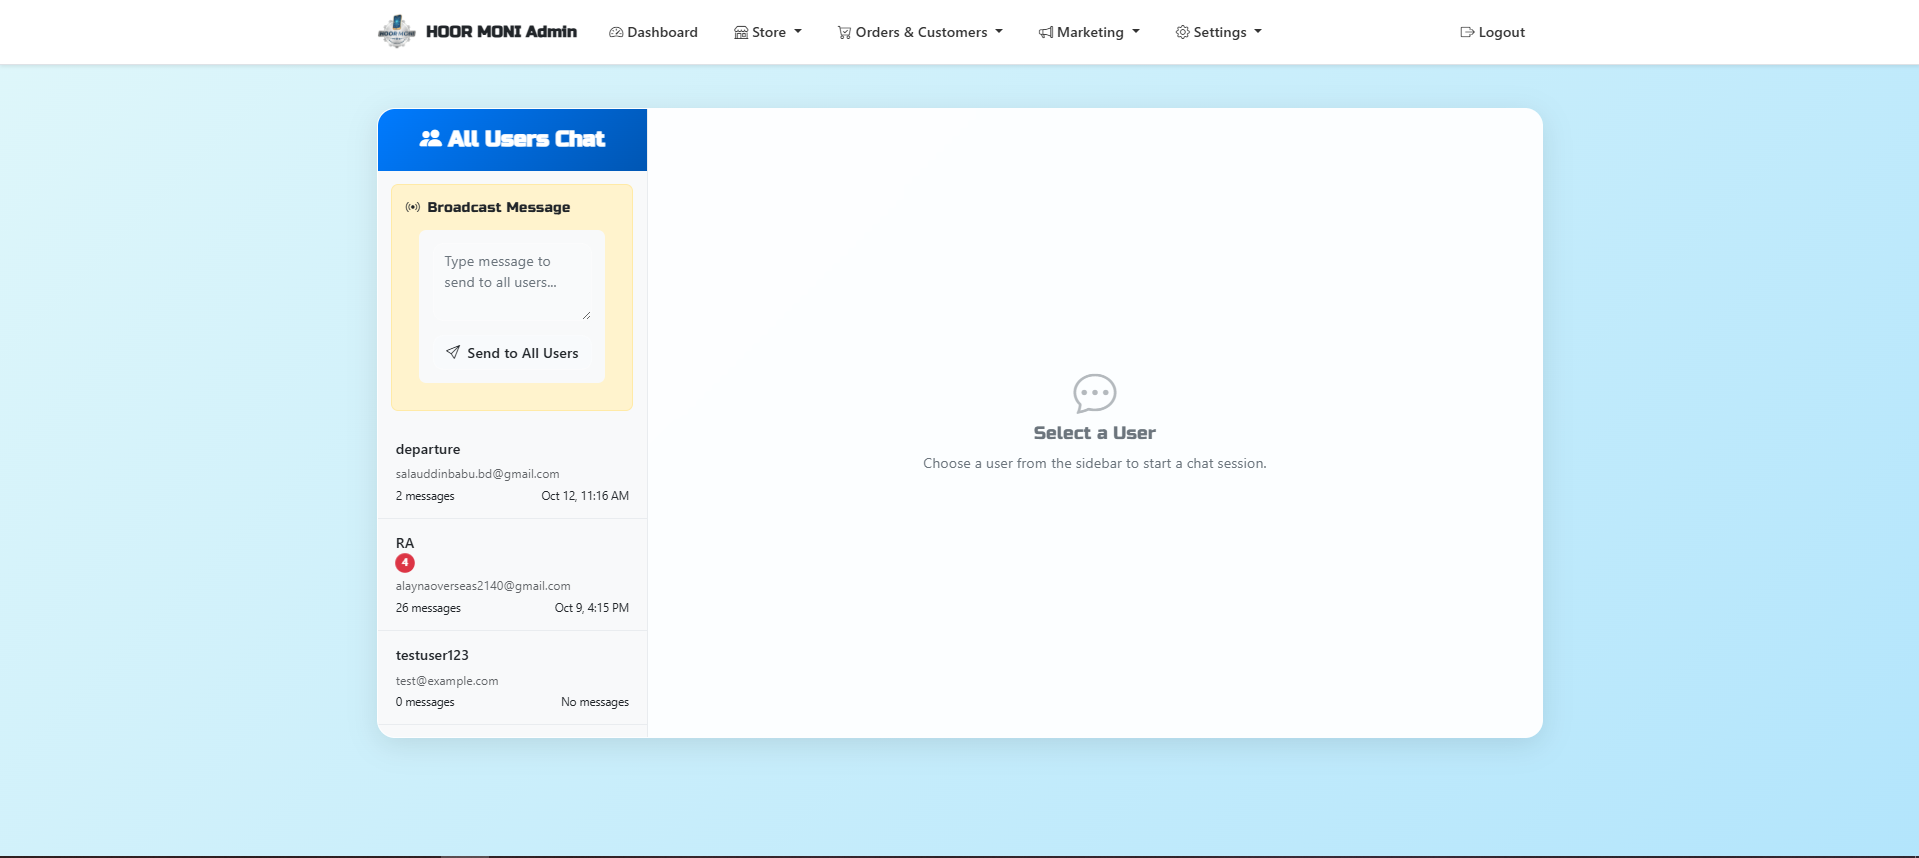The width and height of the screenshot is (1919, 858).
Task: Click the broadcast signal icon
Action: click(413, 207)
